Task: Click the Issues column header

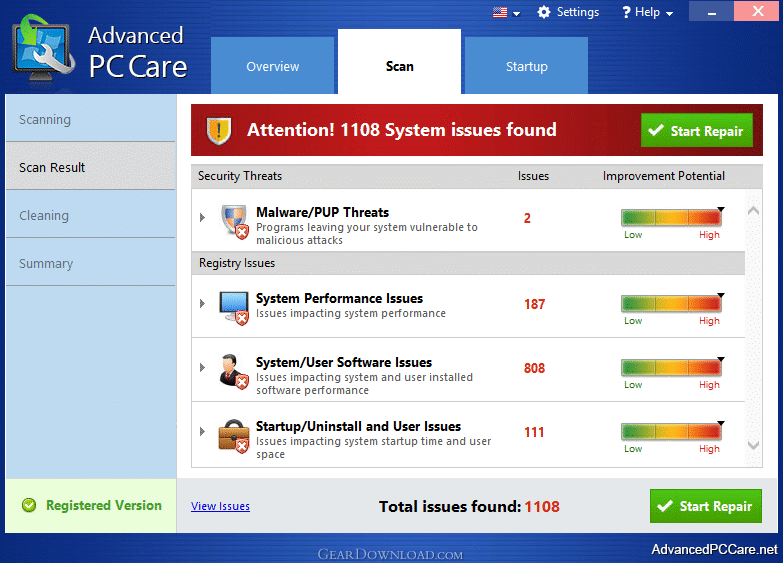Action: point(533,176)
